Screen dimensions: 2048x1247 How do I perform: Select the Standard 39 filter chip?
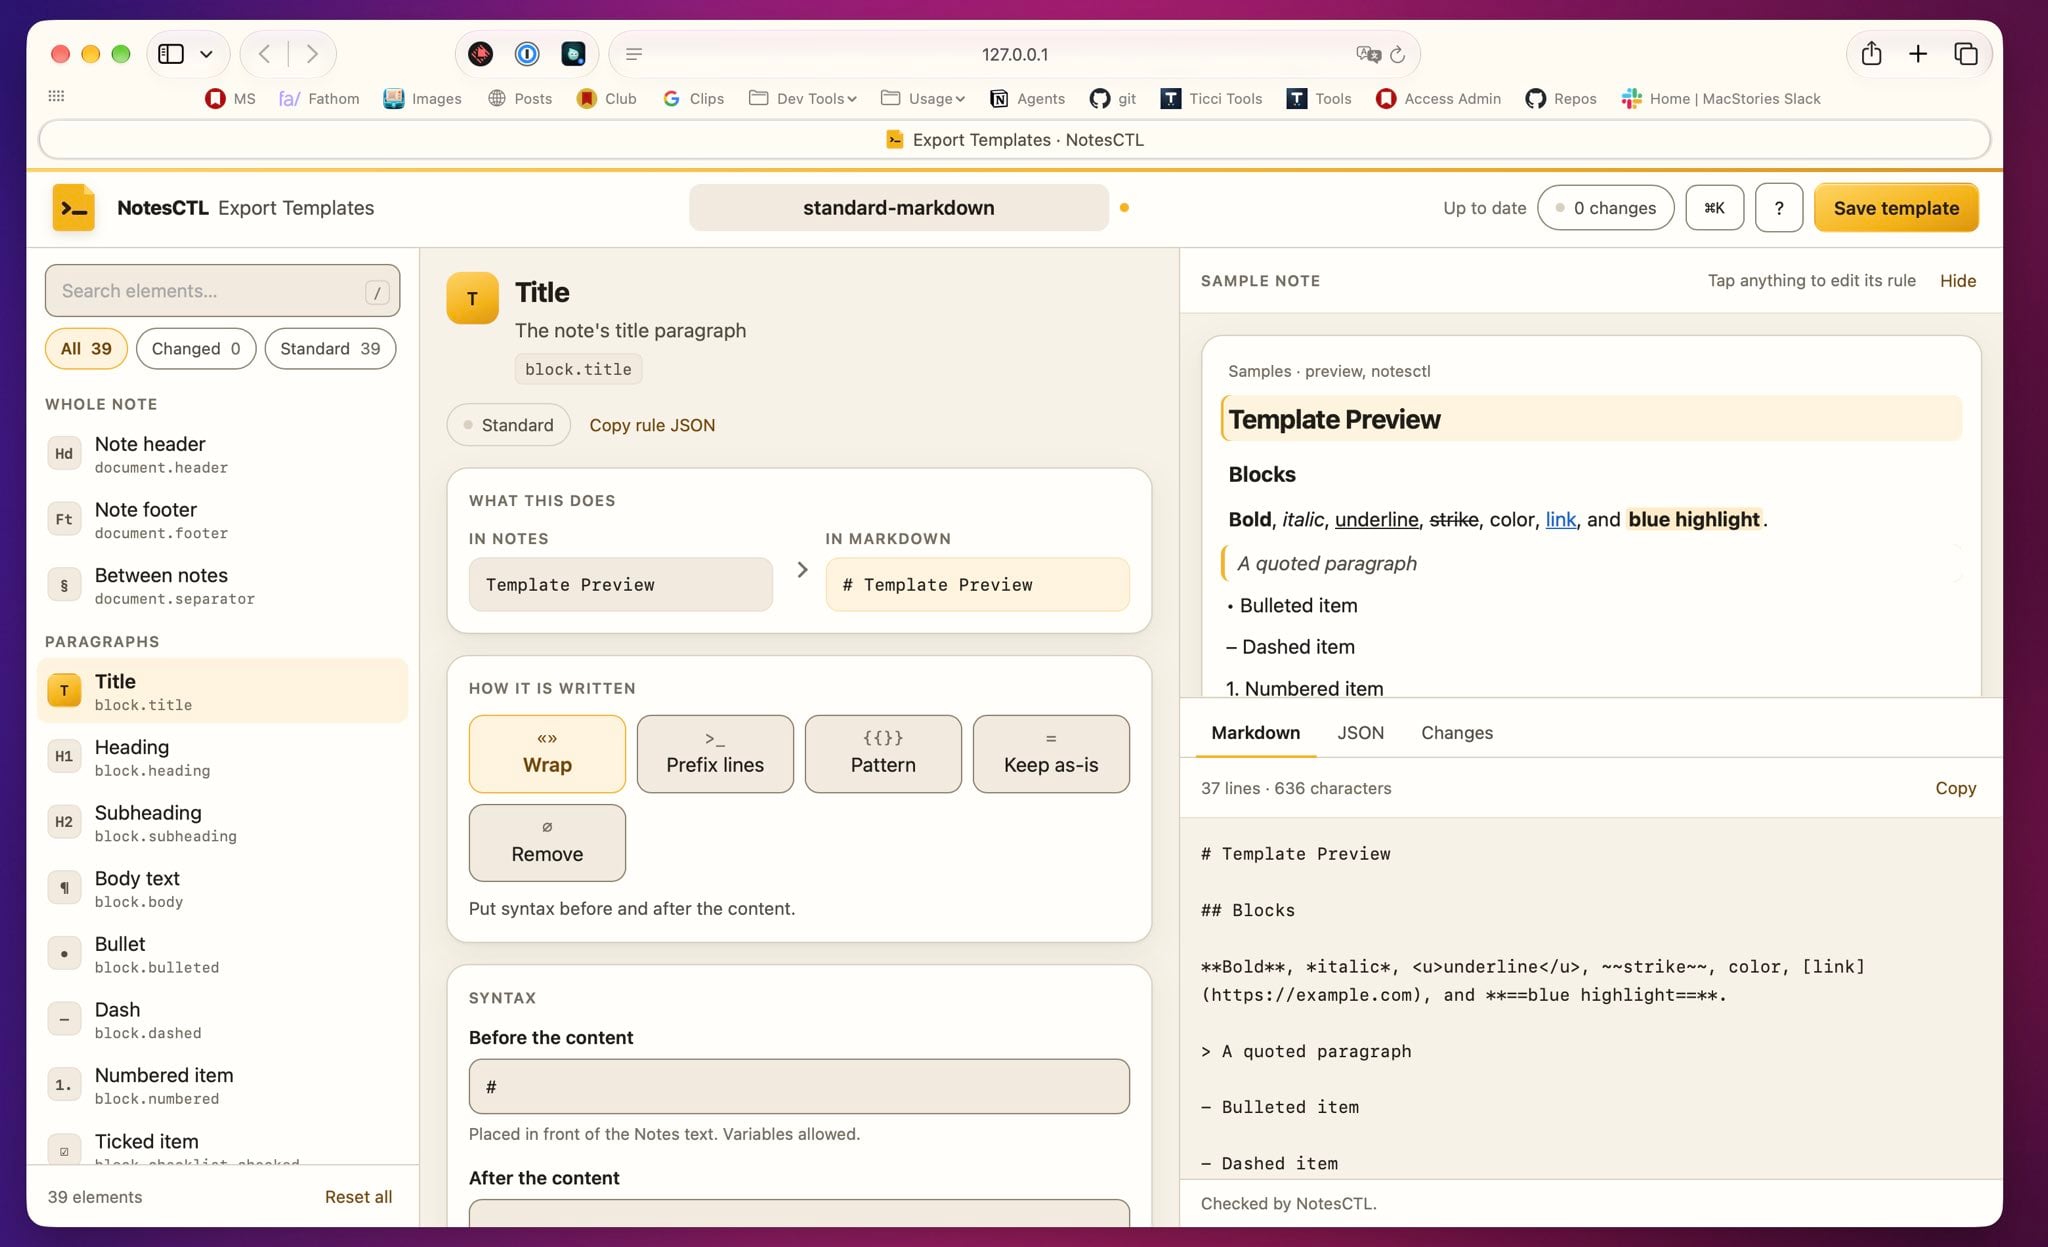pyautogui.click(x=330, y=349)
